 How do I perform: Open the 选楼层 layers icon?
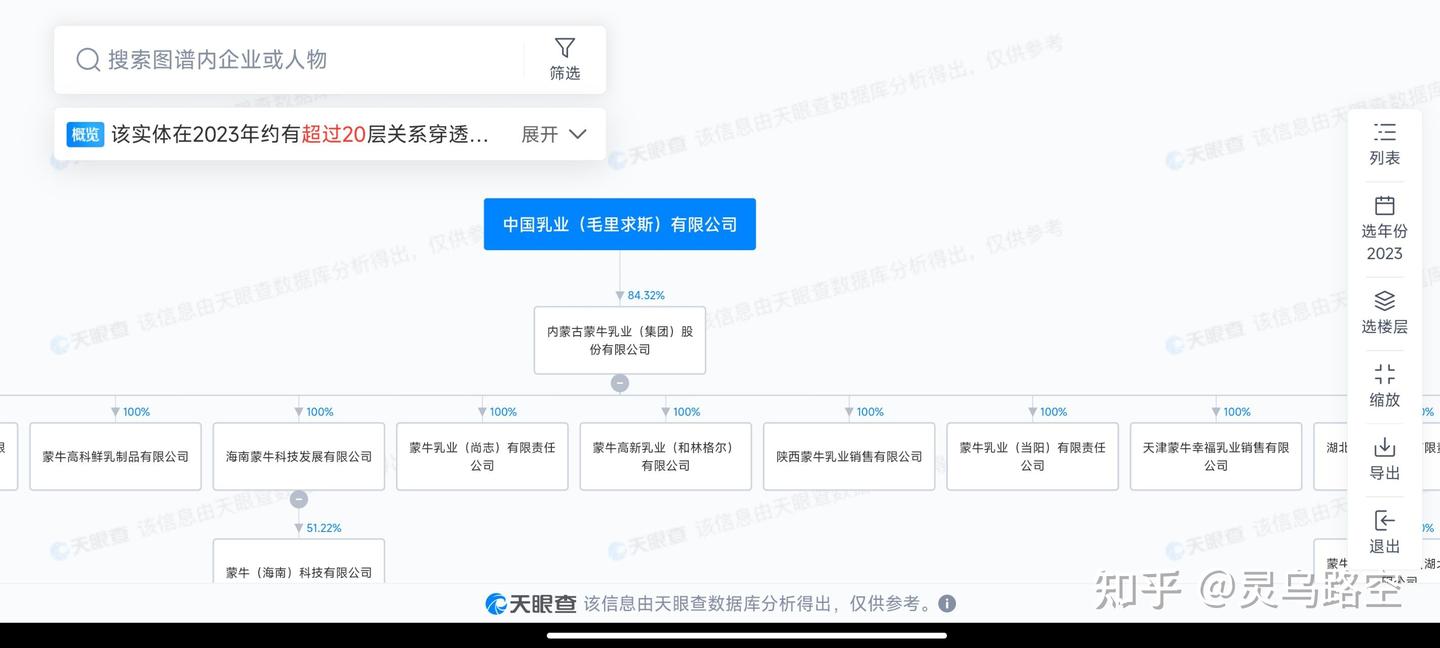pos(1385,301)
